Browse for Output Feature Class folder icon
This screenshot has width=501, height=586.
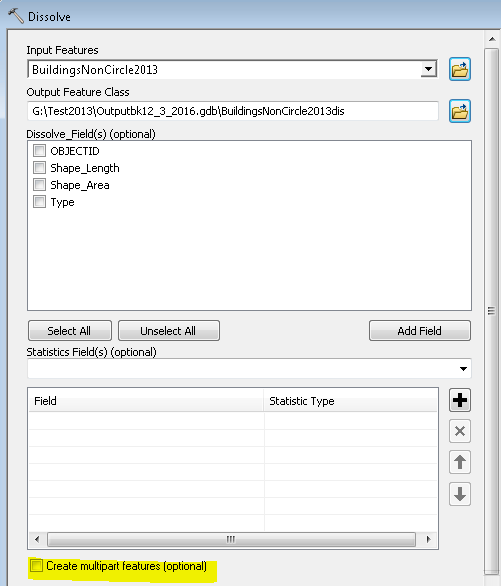(x=460, y=111)
